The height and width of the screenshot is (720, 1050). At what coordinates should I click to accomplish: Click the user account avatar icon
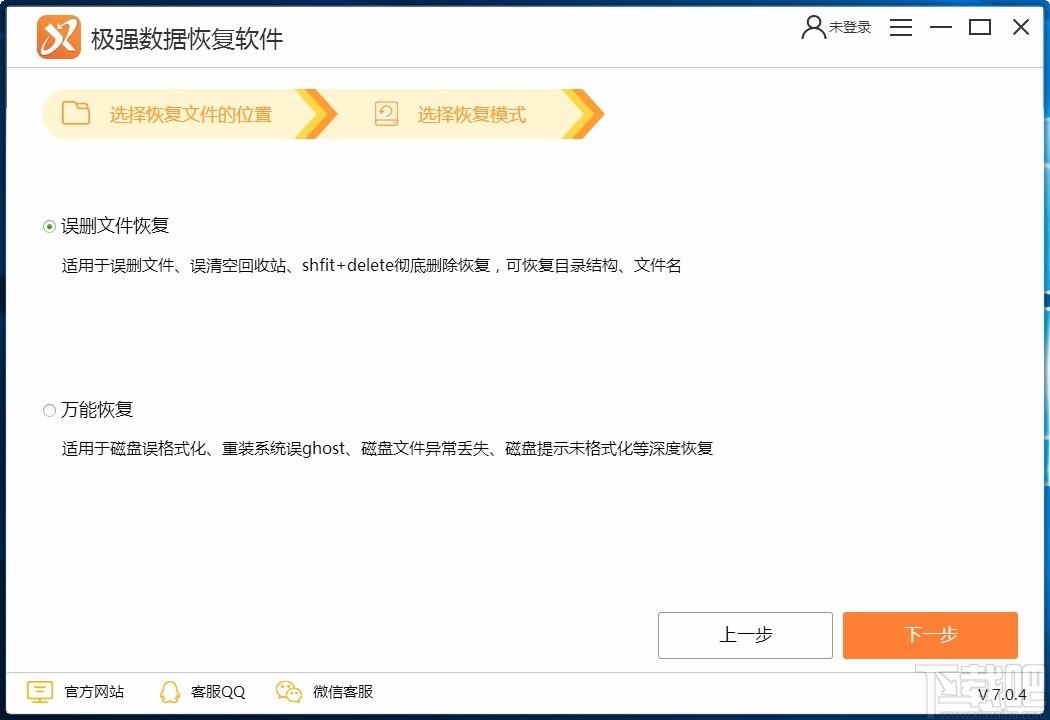click(x=813, y=27)
